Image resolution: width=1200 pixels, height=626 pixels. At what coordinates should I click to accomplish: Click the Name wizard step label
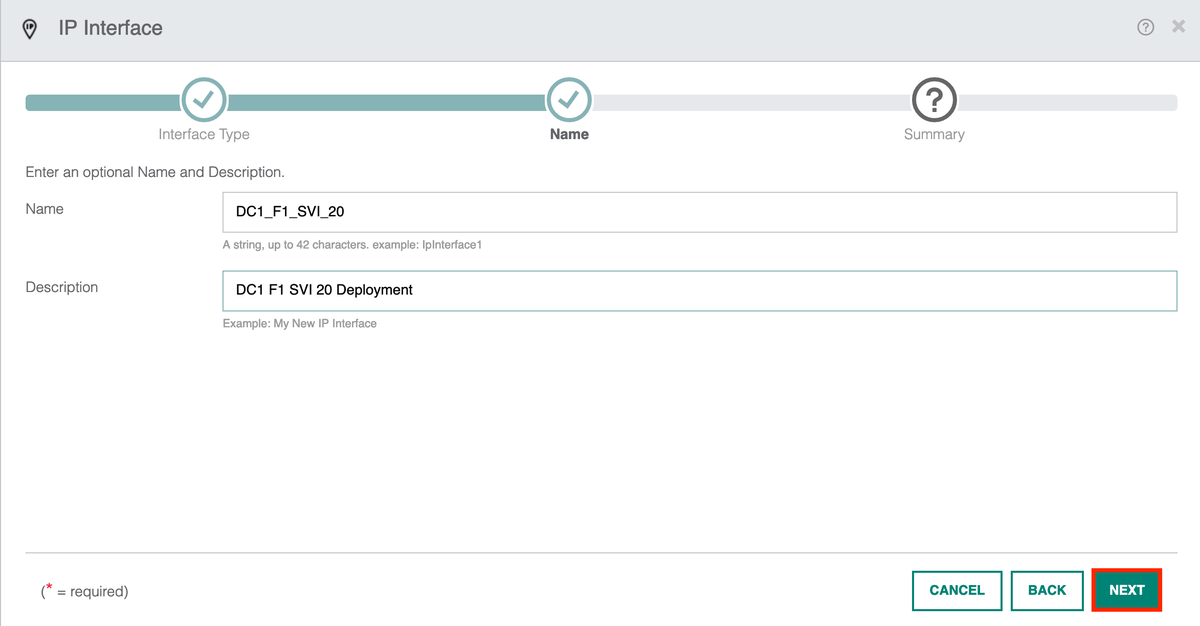tap(568, 133)
